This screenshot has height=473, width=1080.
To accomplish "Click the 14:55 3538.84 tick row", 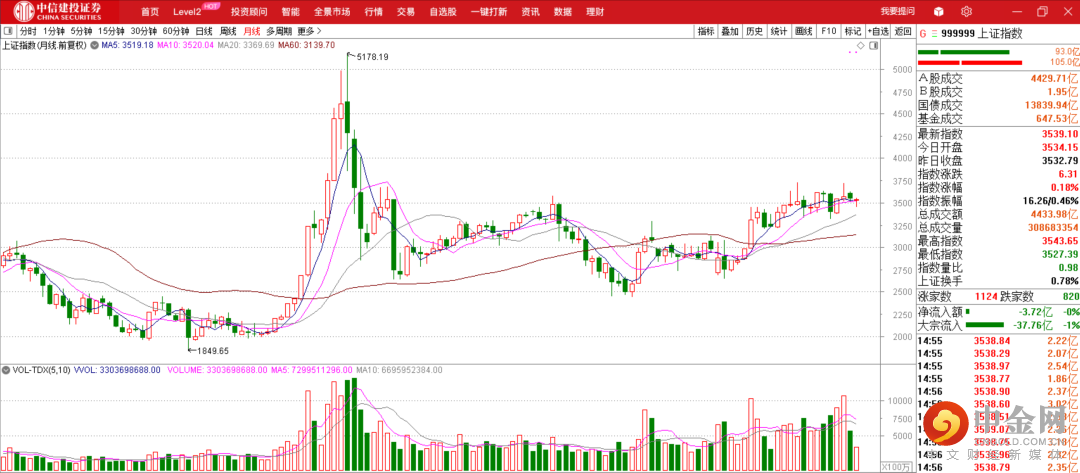I will click(x=997, y=340).
